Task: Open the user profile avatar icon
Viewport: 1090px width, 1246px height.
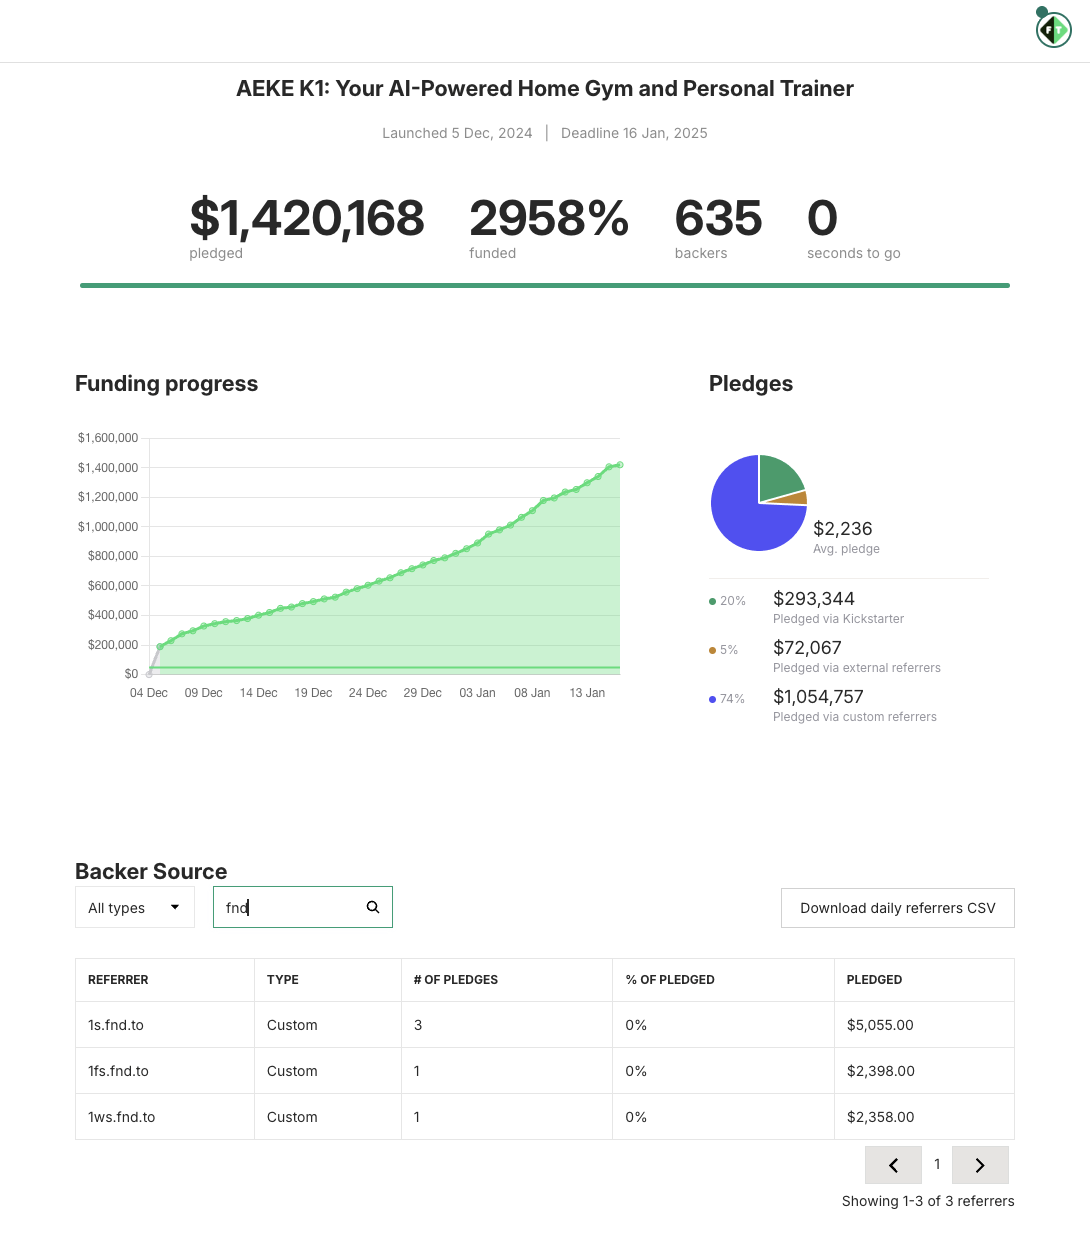Action: (x=1053, y=30)
